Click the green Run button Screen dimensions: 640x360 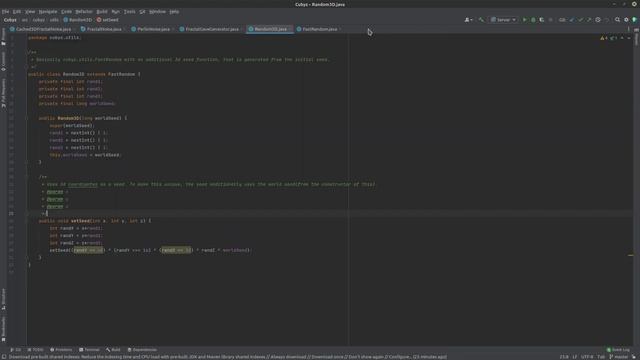point(524,20)
